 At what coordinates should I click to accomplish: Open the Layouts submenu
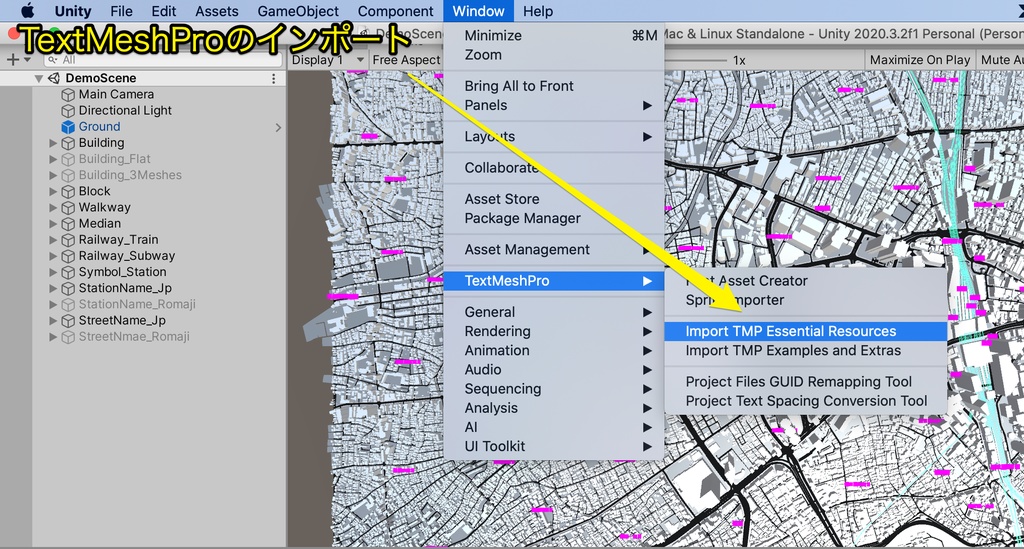tap(554, 136)
